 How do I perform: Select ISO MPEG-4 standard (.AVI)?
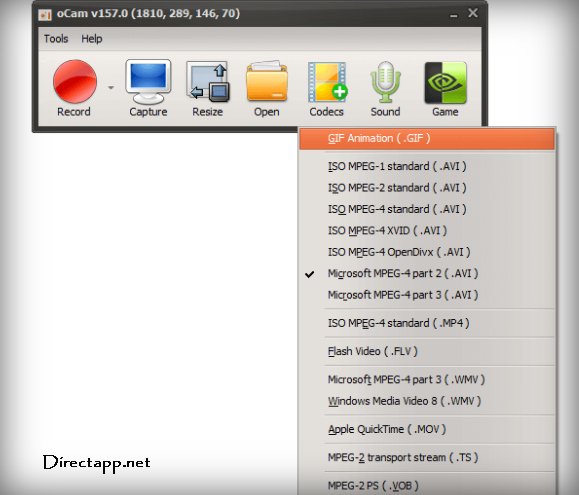click(427, 209)
